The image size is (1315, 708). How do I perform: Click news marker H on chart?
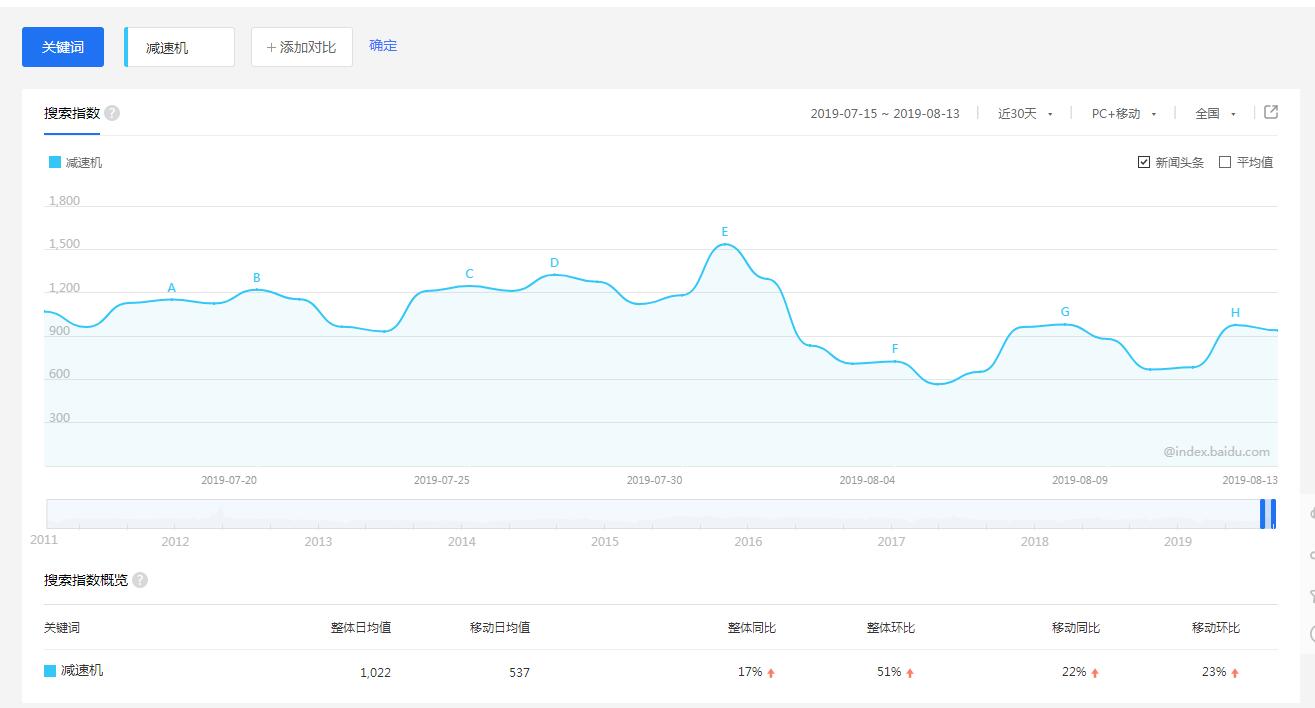1235,313
